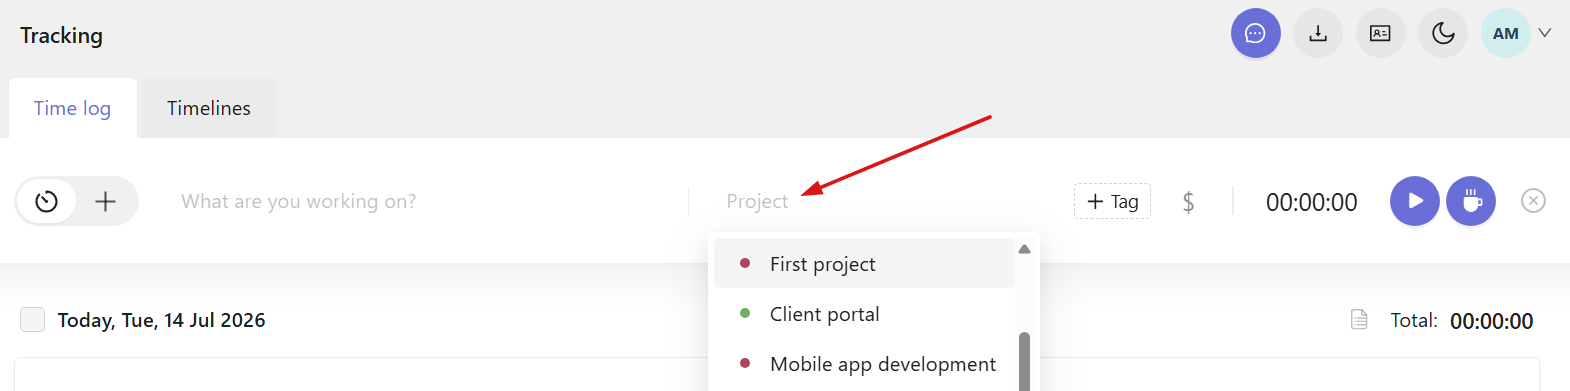Click the green dot beside Client portal

coord(745,313)
